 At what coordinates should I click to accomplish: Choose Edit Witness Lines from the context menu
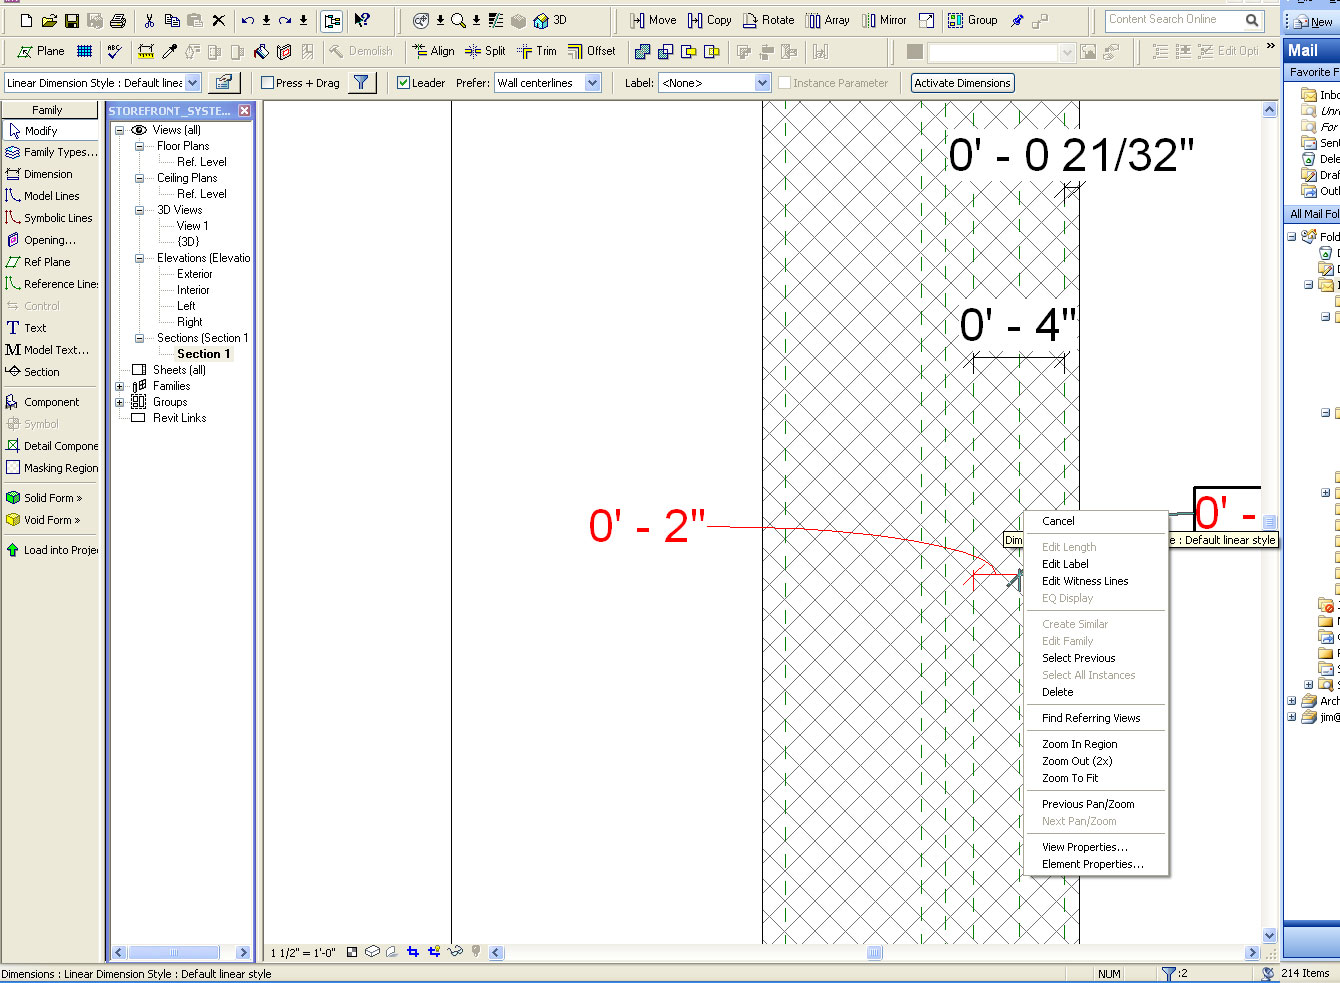tap(1084, 581)
